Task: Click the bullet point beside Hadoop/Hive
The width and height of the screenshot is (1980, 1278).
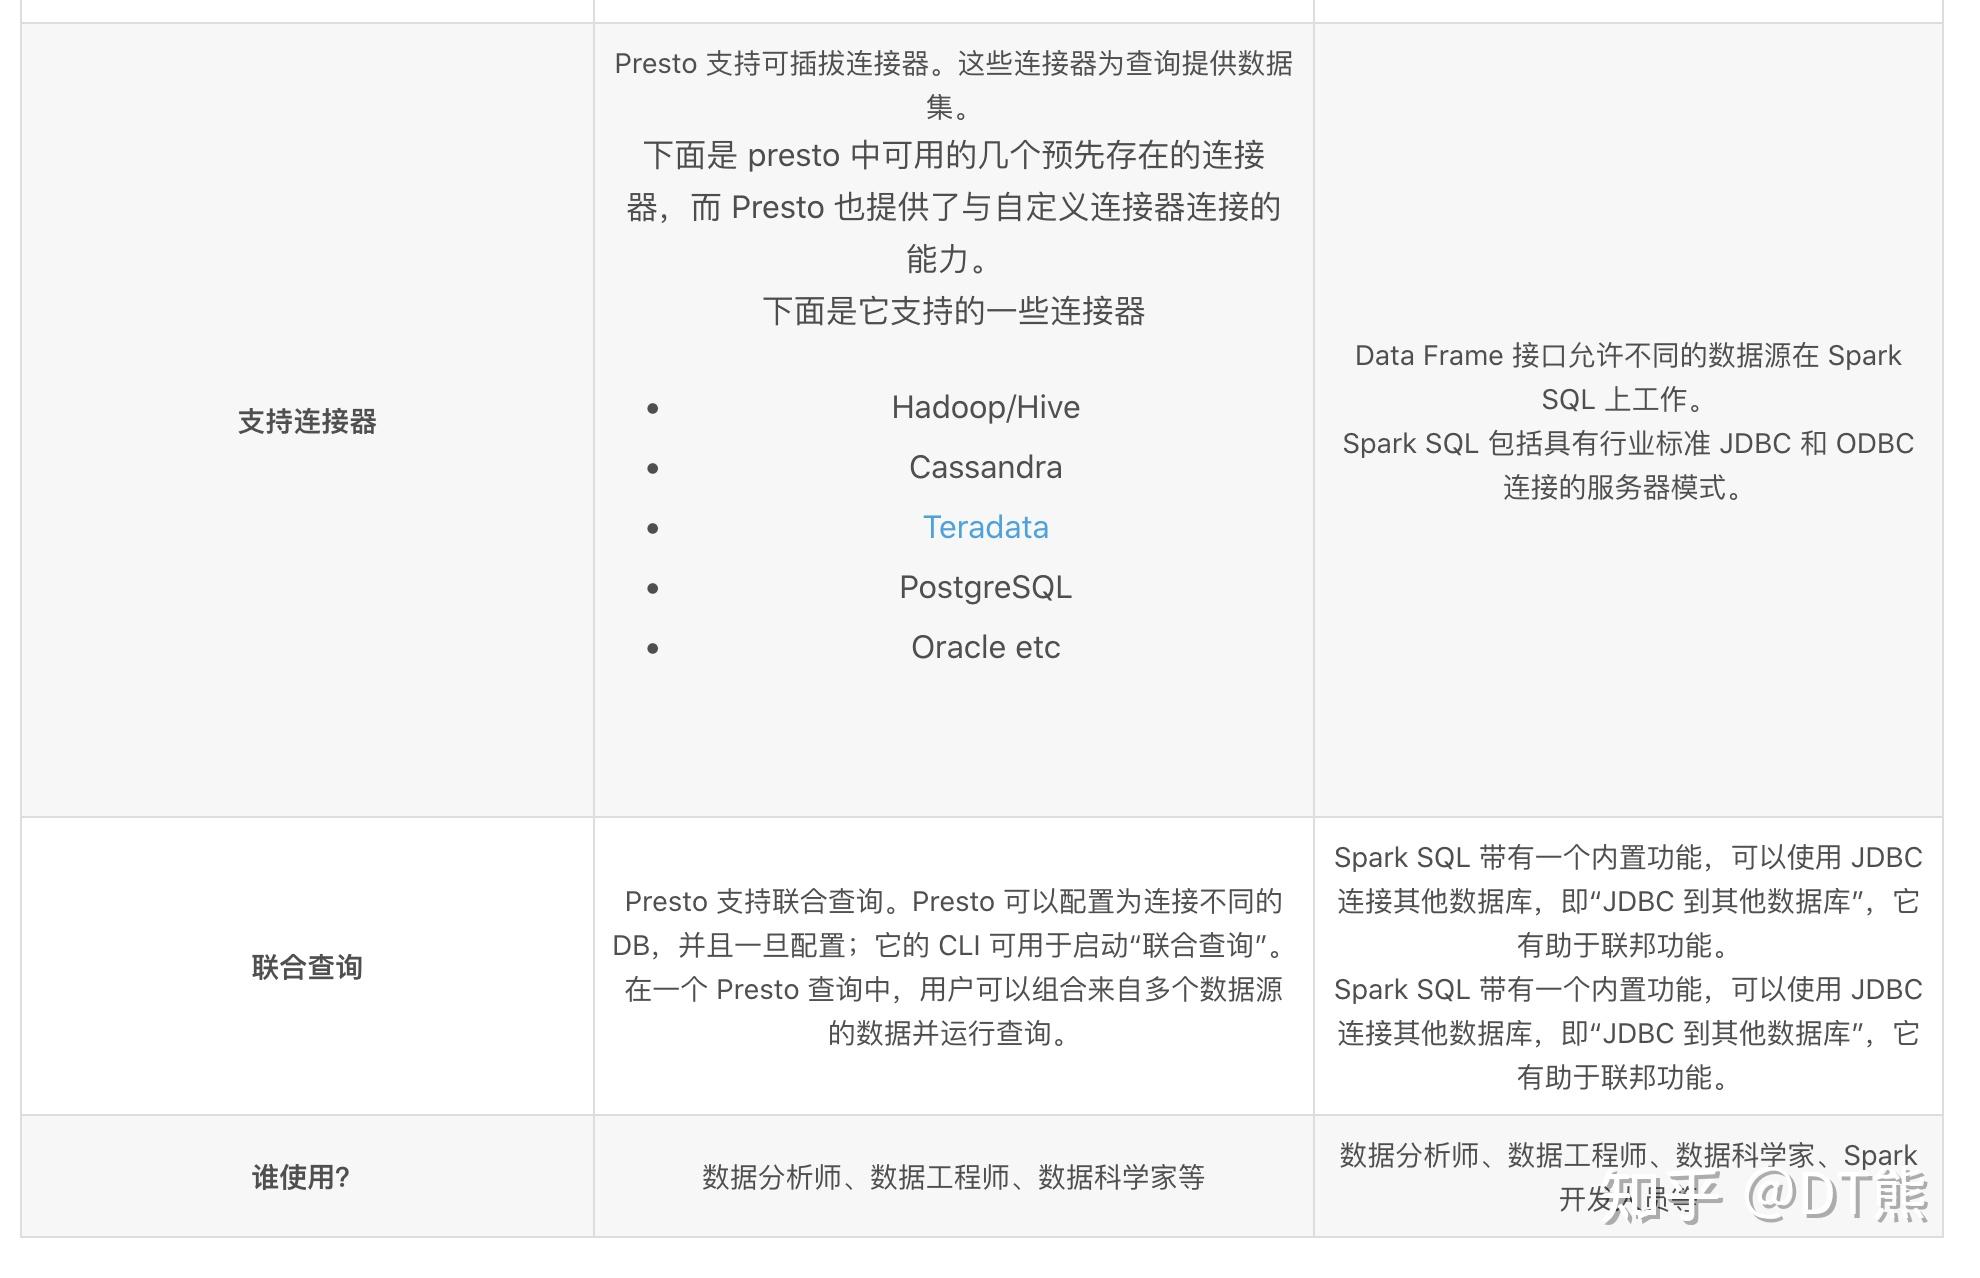Action: (x=653, y=409)
